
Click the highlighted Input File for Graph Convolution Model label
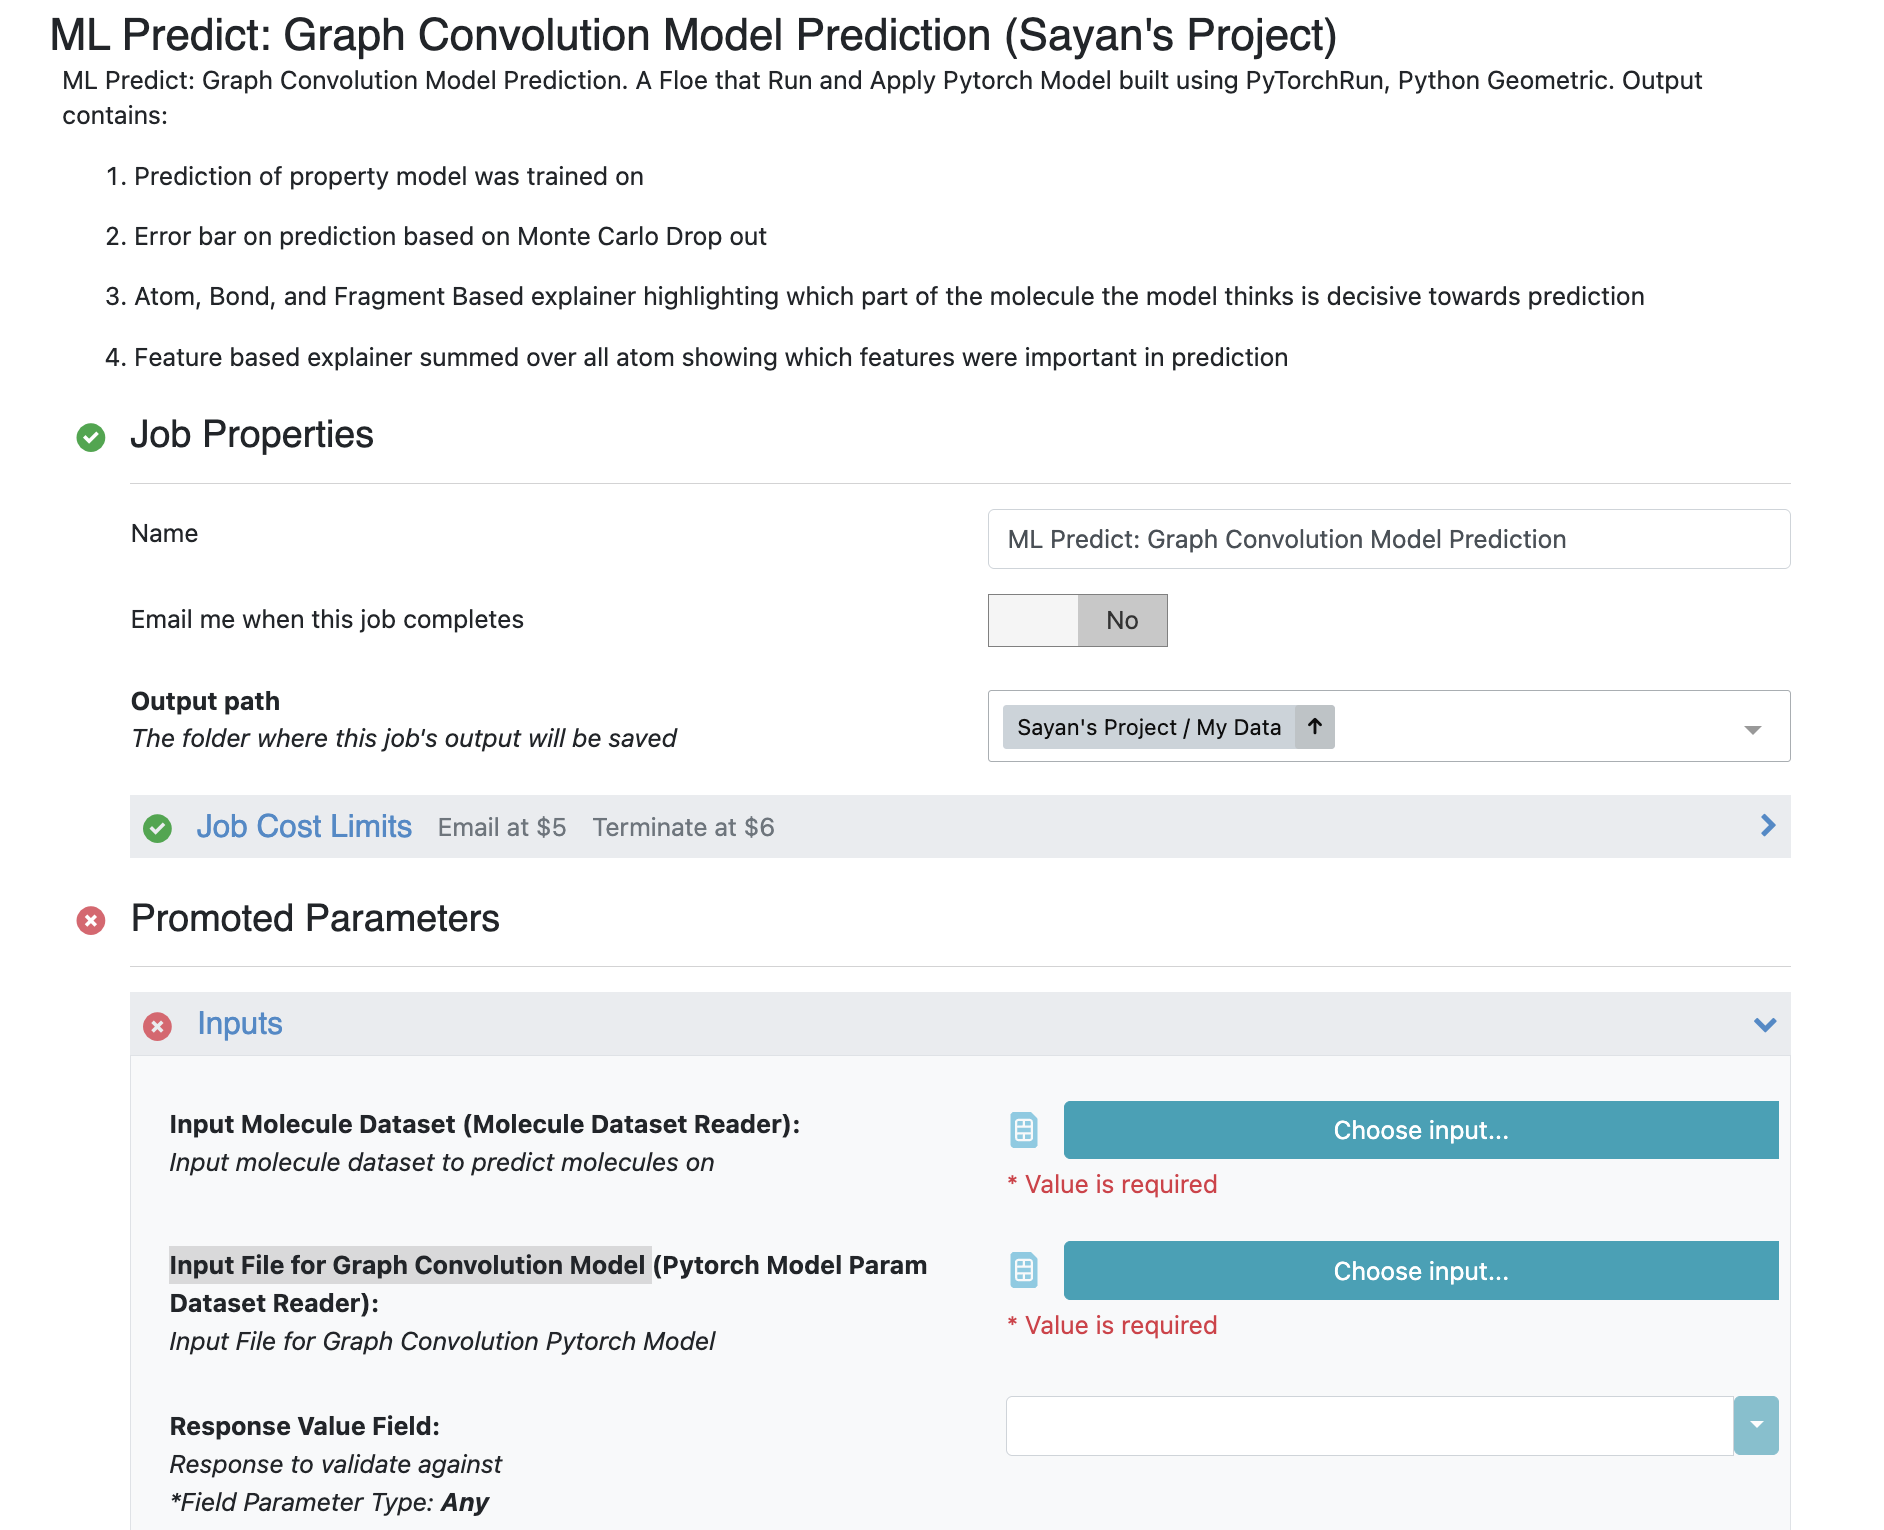tap(408, 1265)
